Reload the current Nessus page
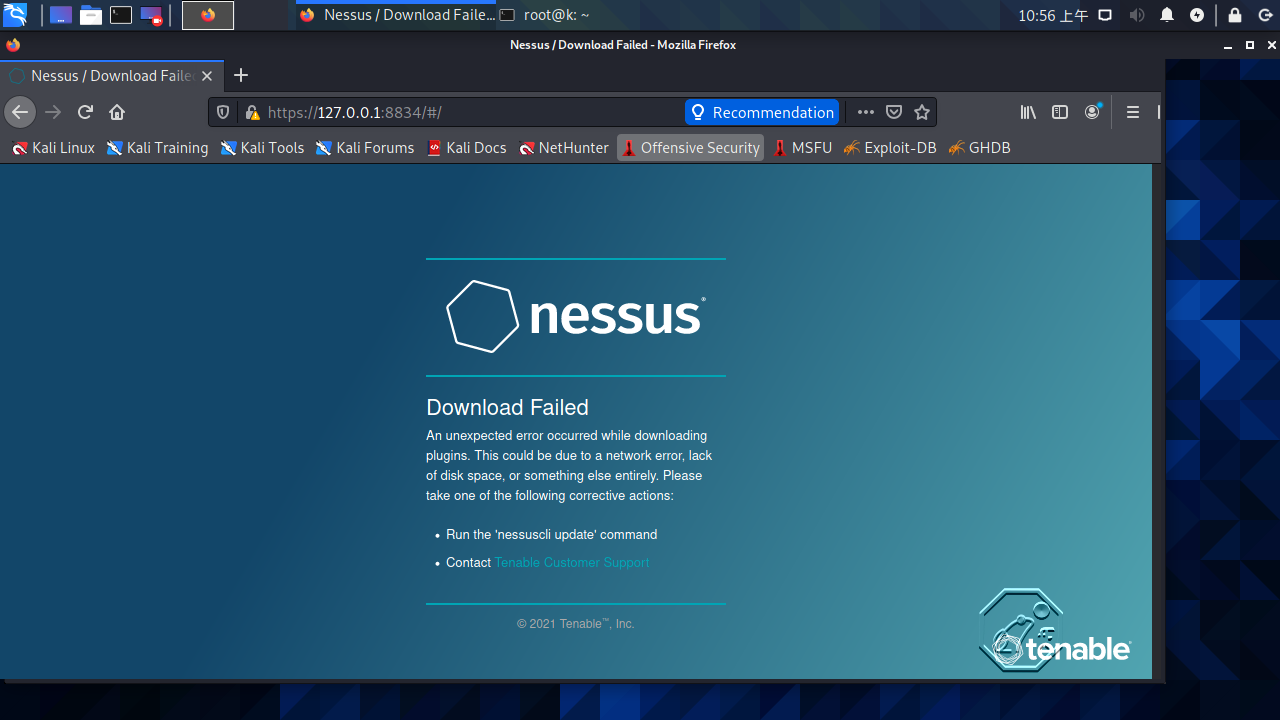The height and width of the screenshot is (720, 1280). 85,112
